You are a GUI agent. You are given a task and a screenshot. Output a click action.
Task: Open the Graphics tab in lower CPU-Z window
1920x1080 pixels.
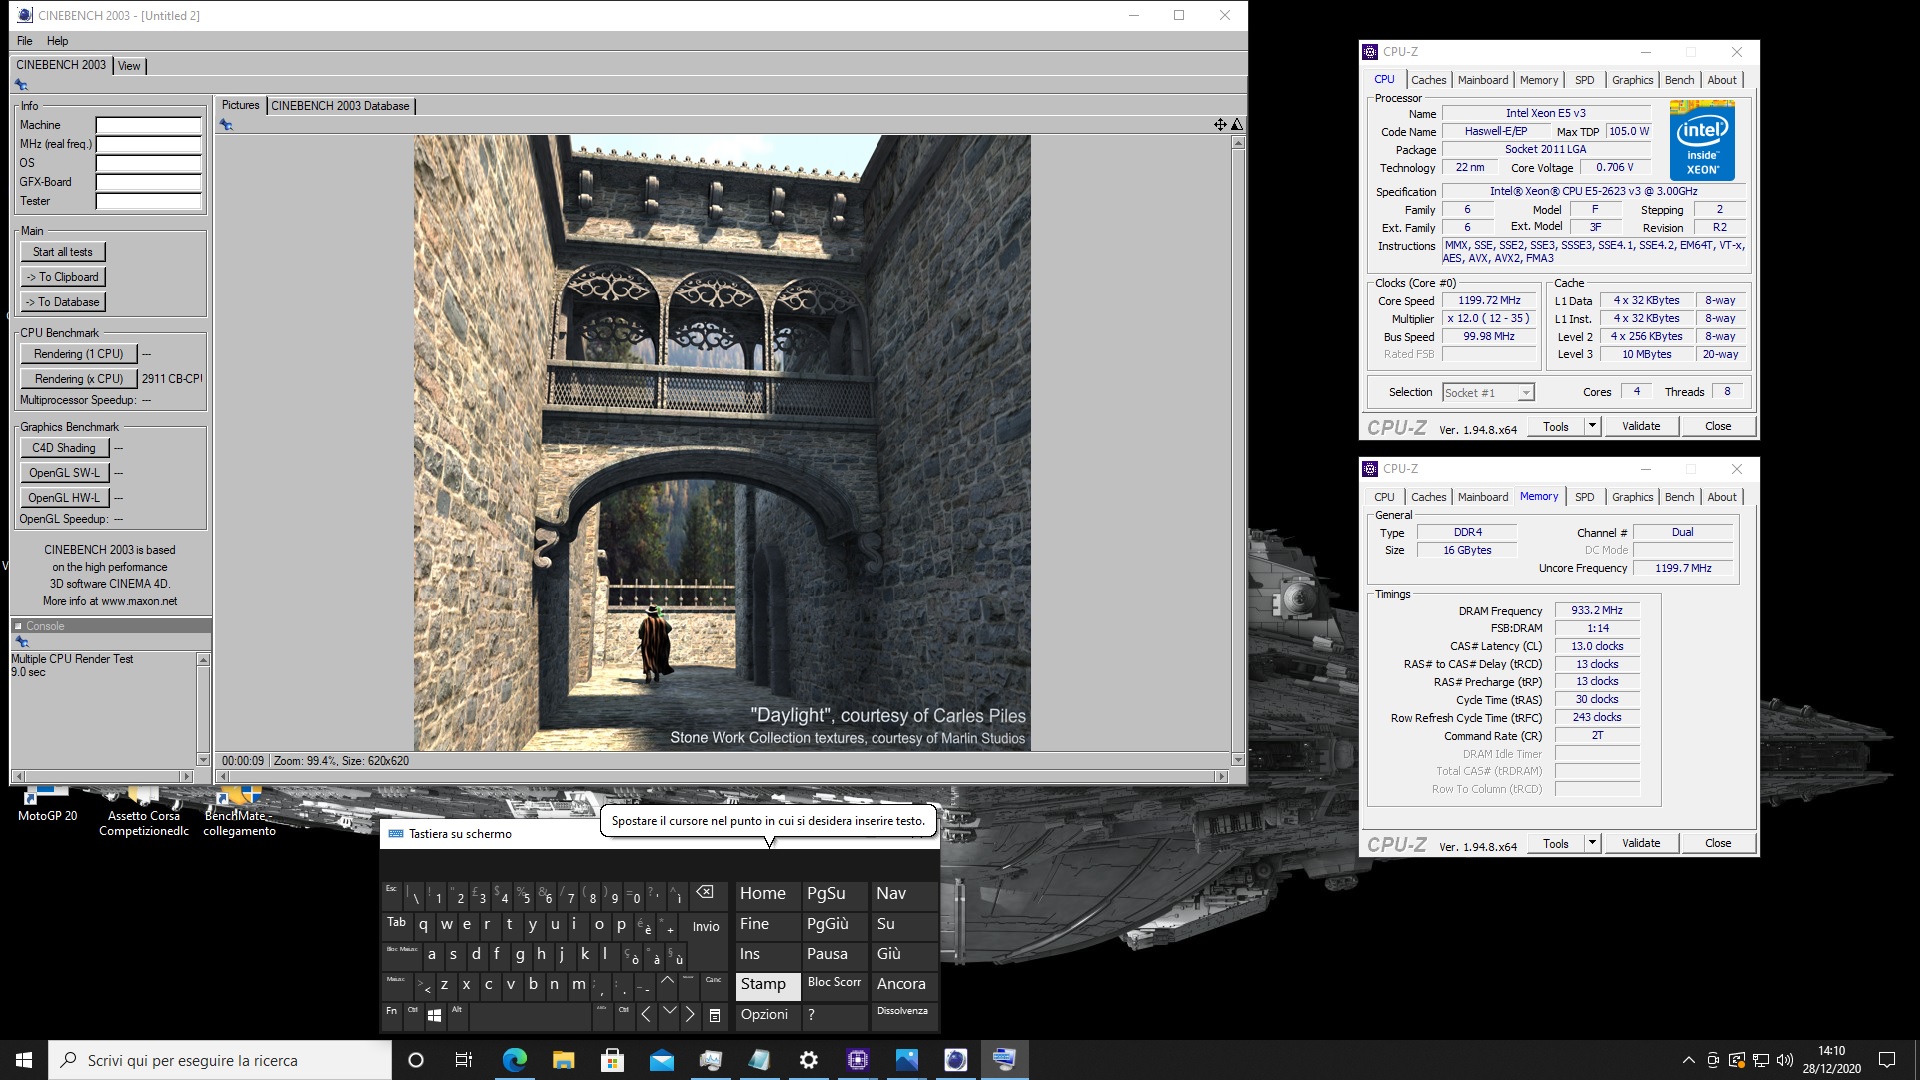pyautogui.click(x=1632, y=497)
